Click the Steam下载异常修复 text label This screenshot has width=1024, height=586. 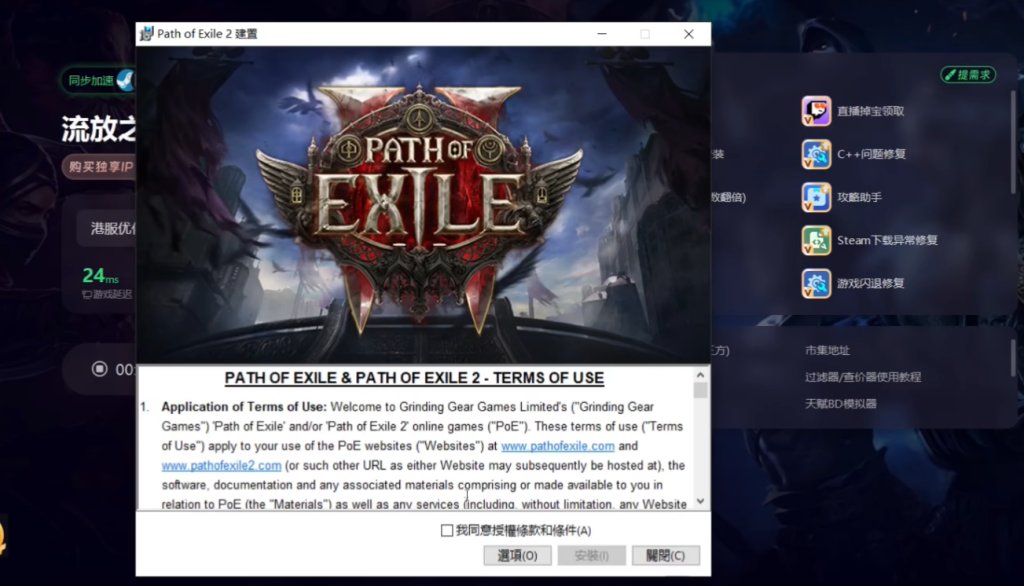(888, 240)
